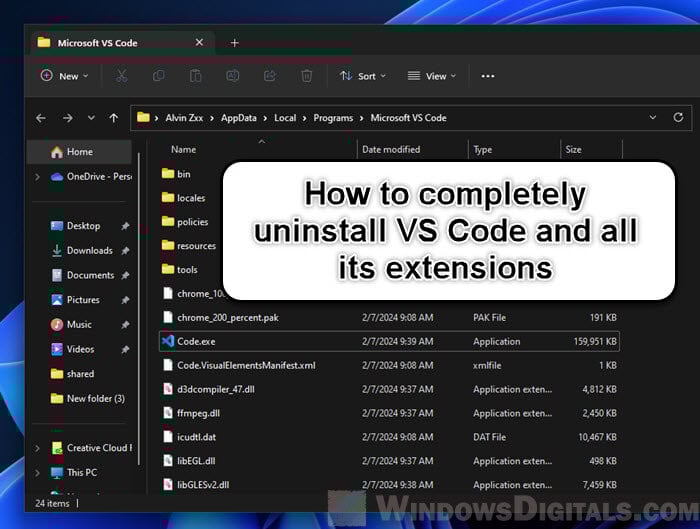Select libGLESv2.dll file

[x=389, y=485]
